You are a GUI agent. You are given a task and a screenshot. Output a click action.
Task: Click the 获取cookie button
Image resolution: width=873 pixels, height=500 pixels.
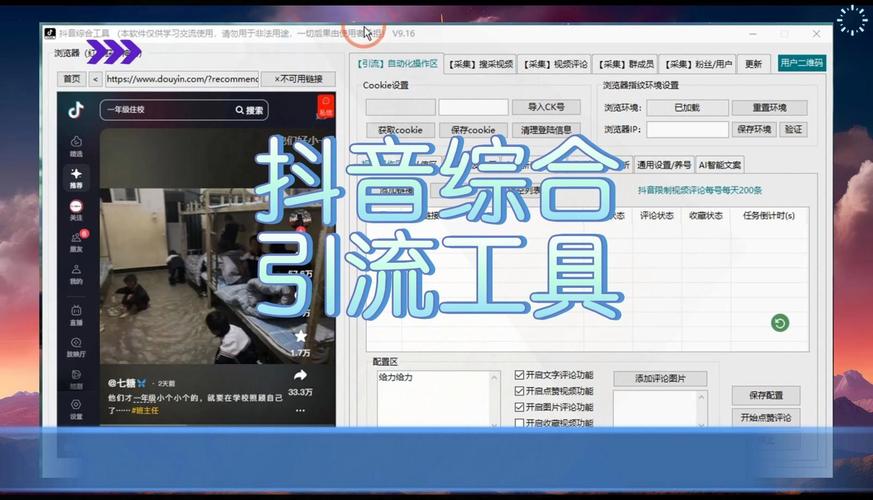click(x=400, y=130)
